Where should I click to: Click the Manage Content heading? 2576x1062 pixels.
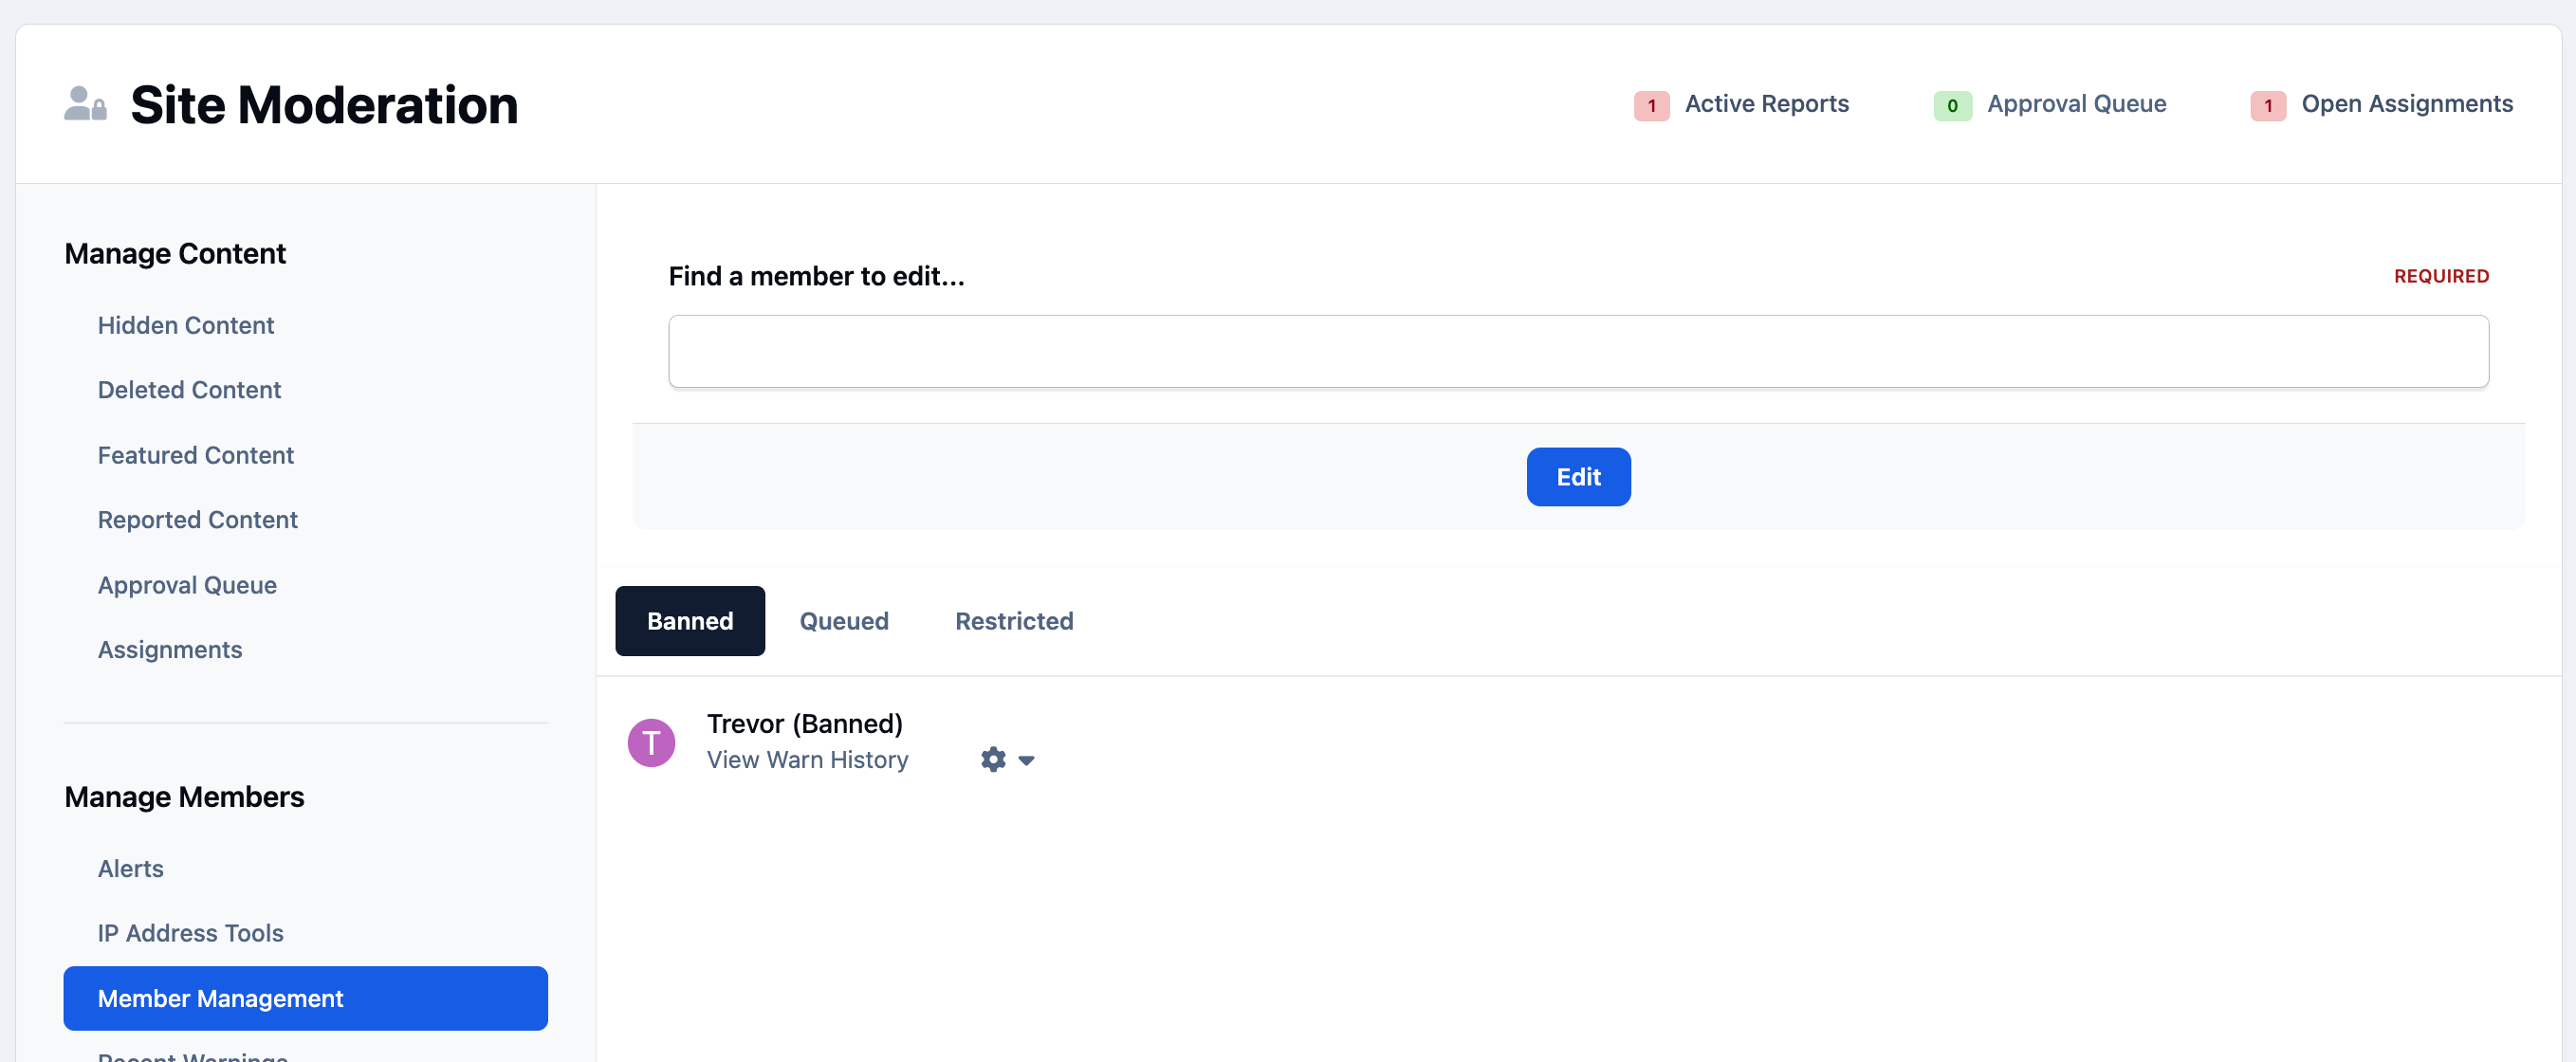(x=175, y=254)
